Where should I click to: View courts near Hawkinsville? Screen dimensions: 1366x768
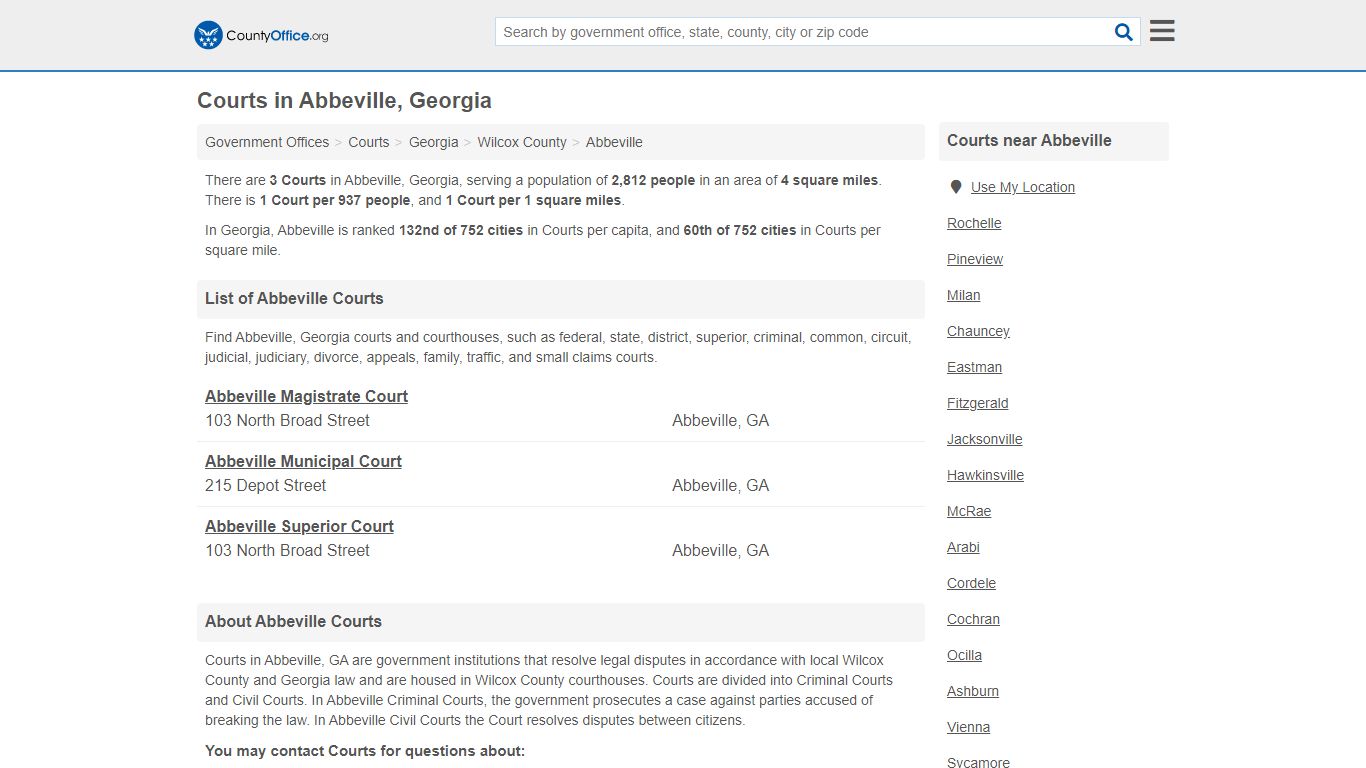point(985,475)
